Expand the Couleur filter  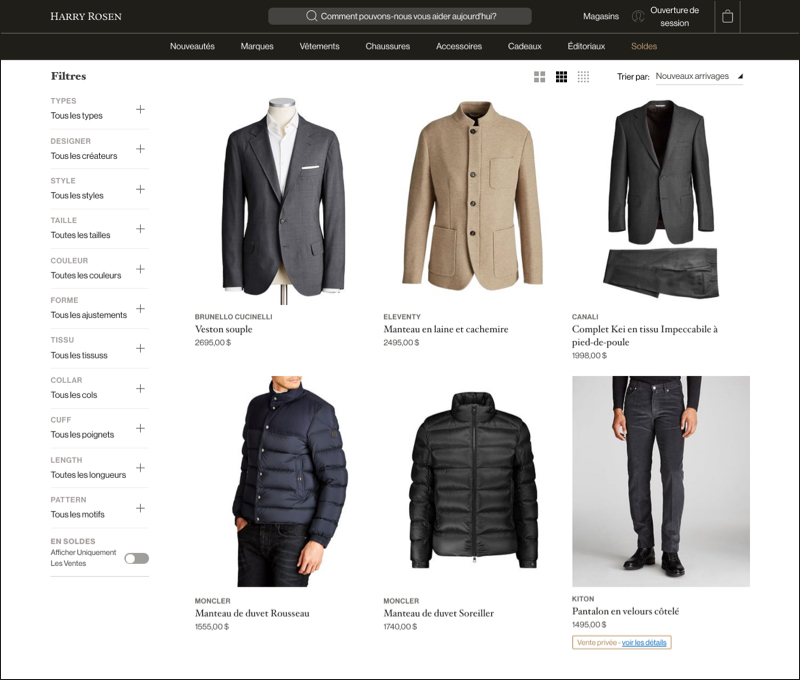pyautogui.click(x=140, y=269)
